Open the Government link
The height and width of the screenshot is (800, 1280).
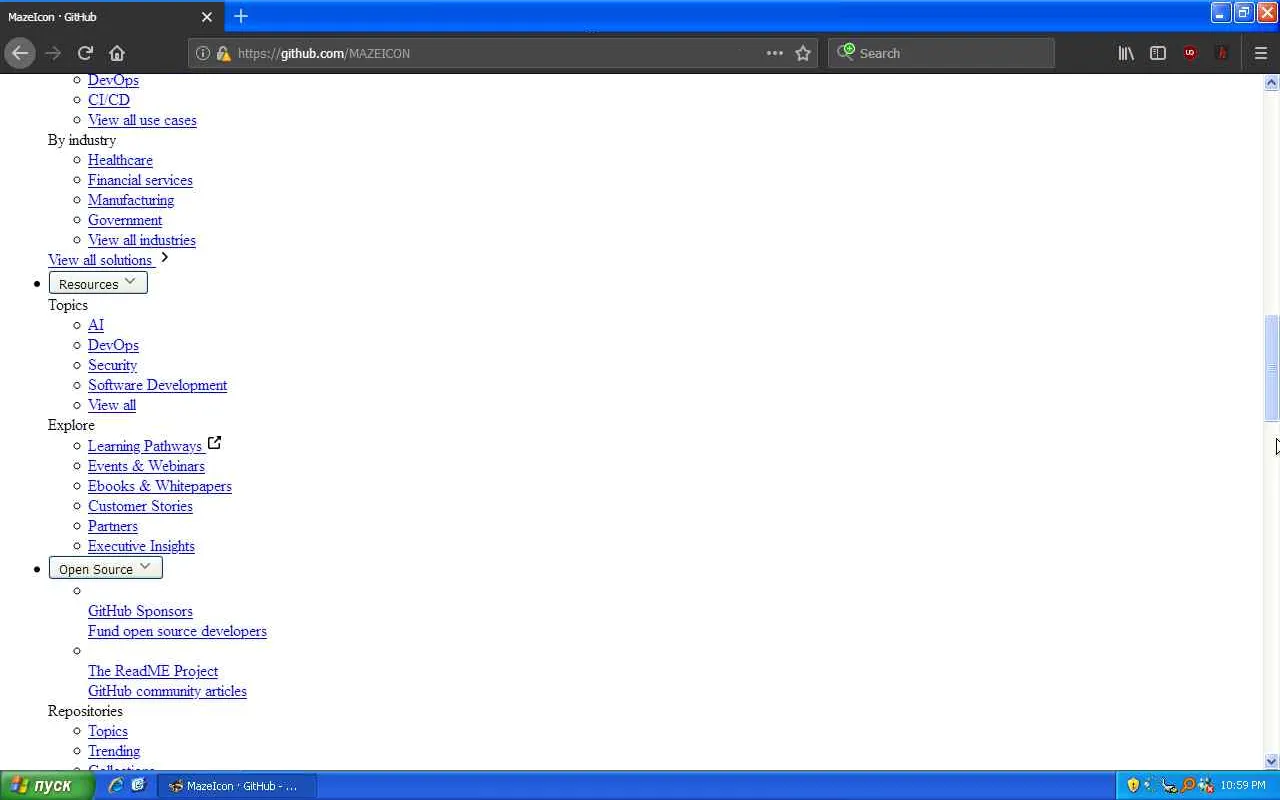pyautogui.click(x=125, y=220)
